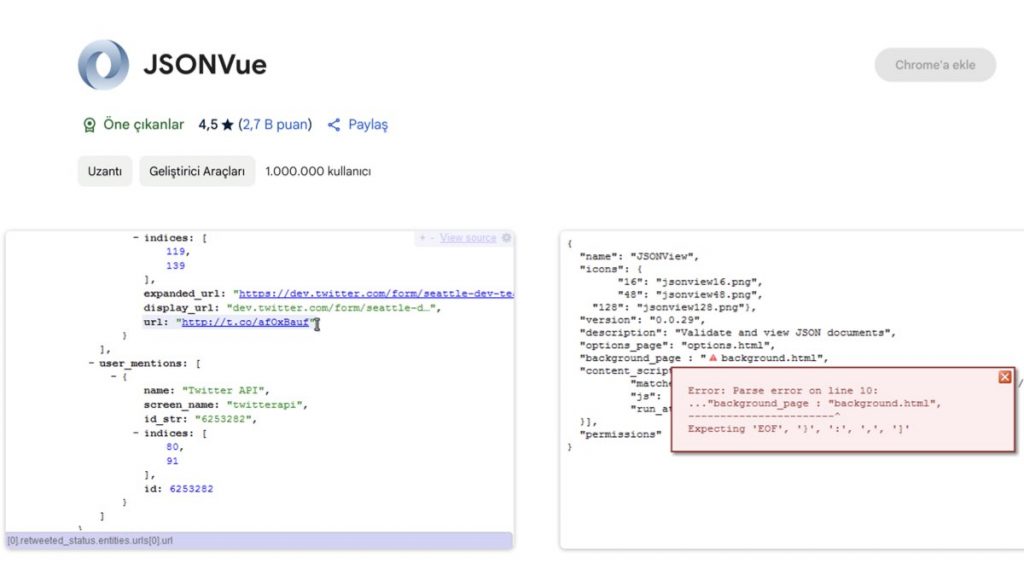Screen dimensions: 1024x576
Task: Click the index value 91
Action: coord(172,461)
